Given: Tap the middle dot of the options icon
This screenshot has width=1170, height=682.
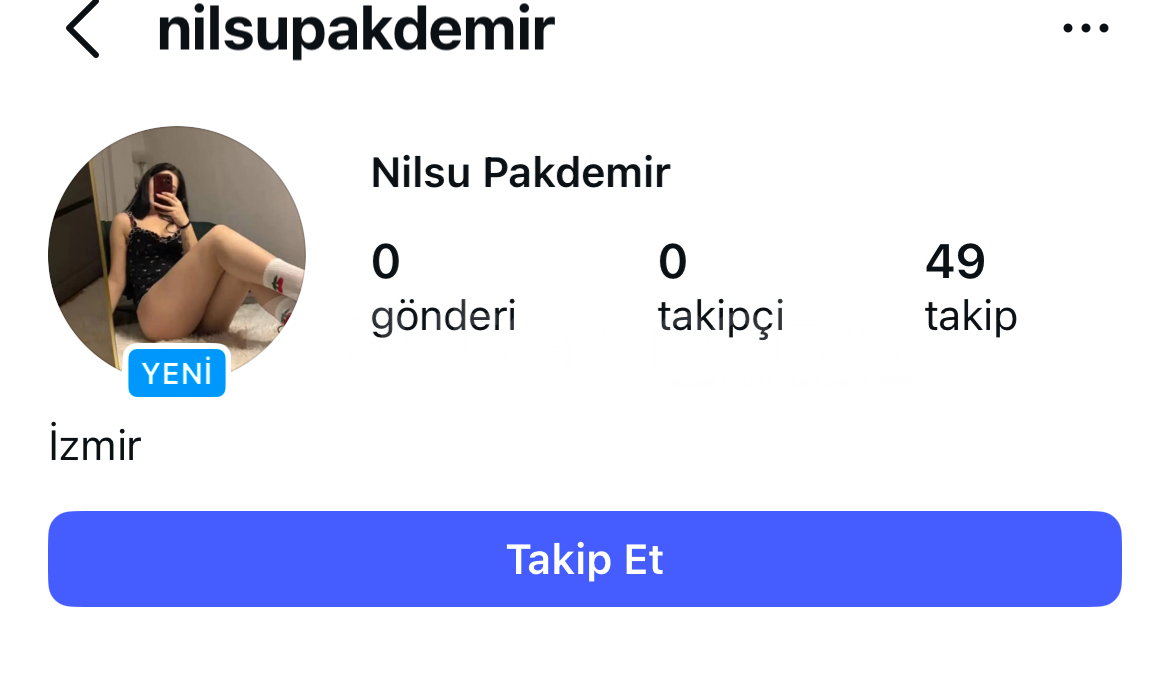Looking at the screenshot, I should pos(1086,29).
